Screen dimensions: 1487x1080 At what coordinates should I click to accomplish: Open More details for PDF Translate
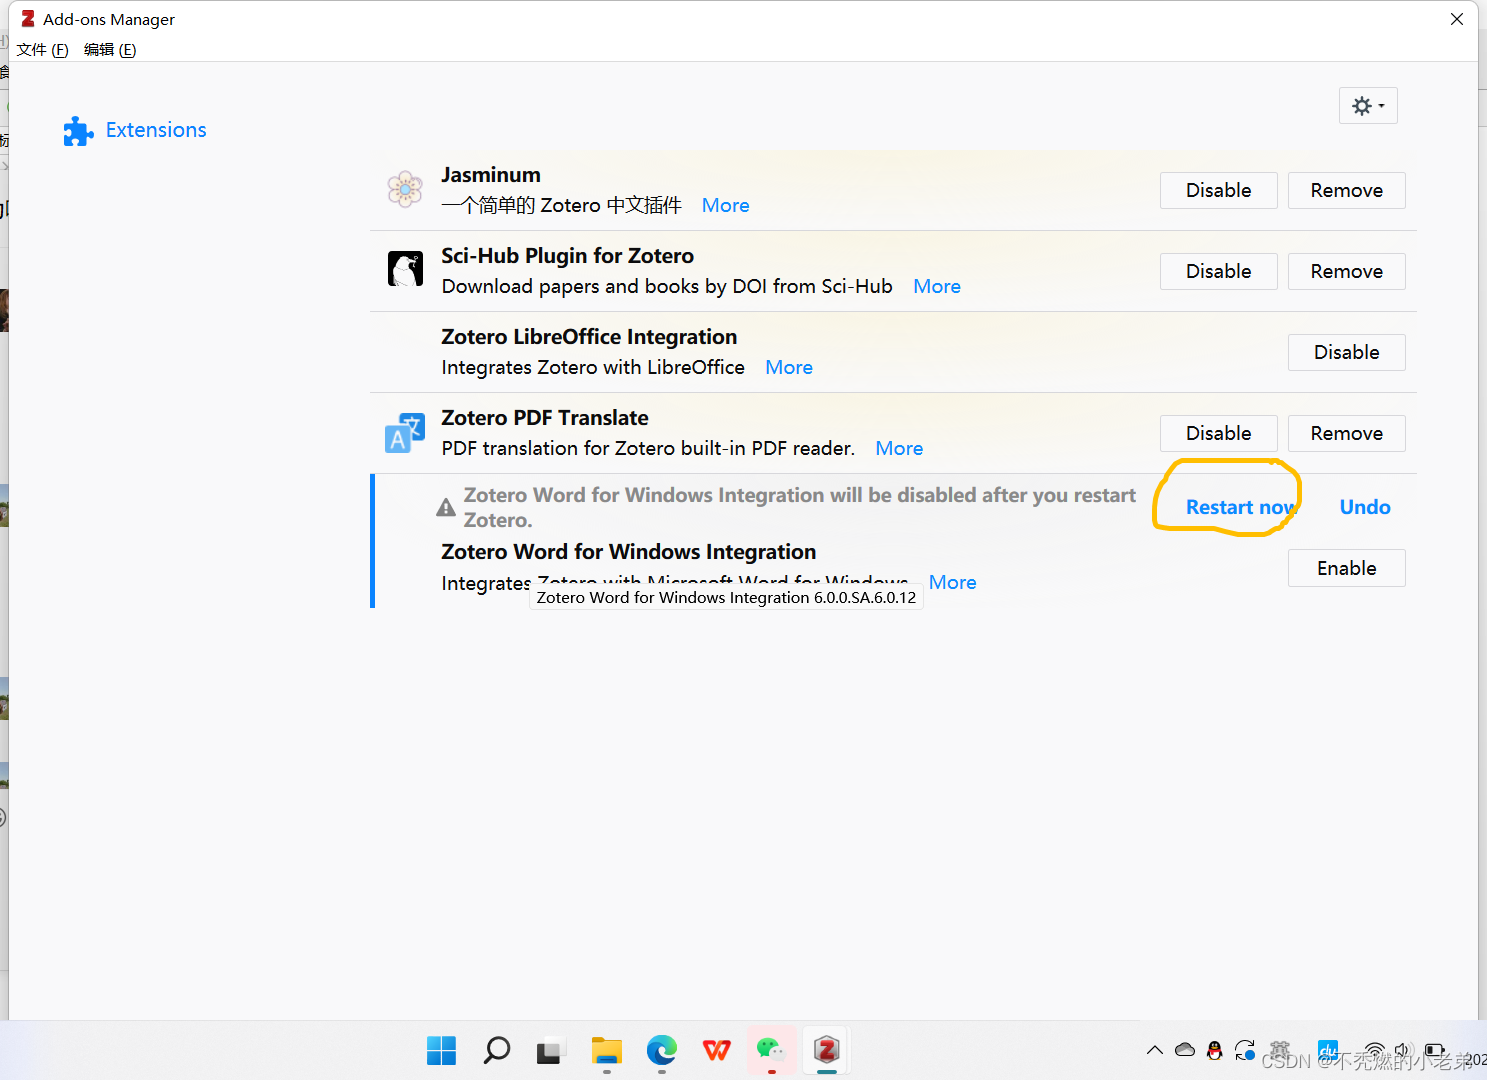pos(899,448)
